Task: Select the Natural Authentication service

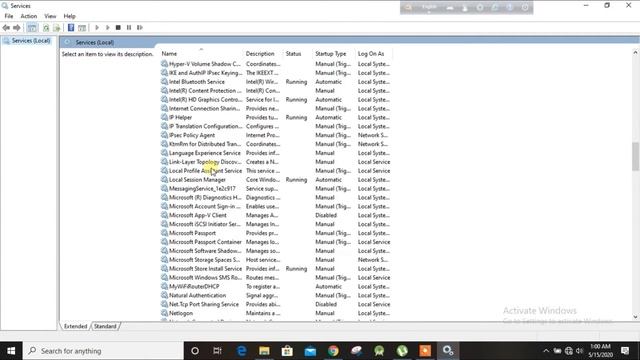Action: coord(276,296)
